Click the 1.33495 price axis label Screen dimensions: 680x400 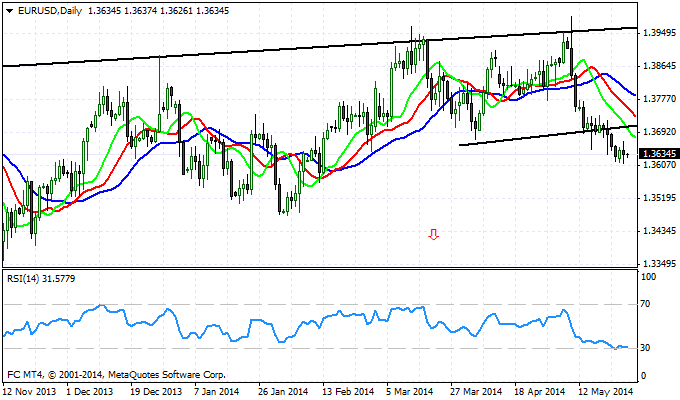(660, 264)
